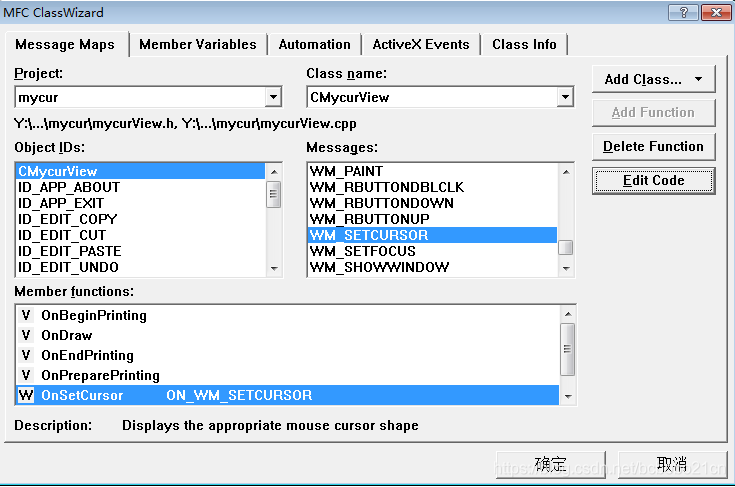The height and width of the screenshot is (487, 735).
Task: Select OnBeginPrinting member function
Action: click(x=288, y=315)
